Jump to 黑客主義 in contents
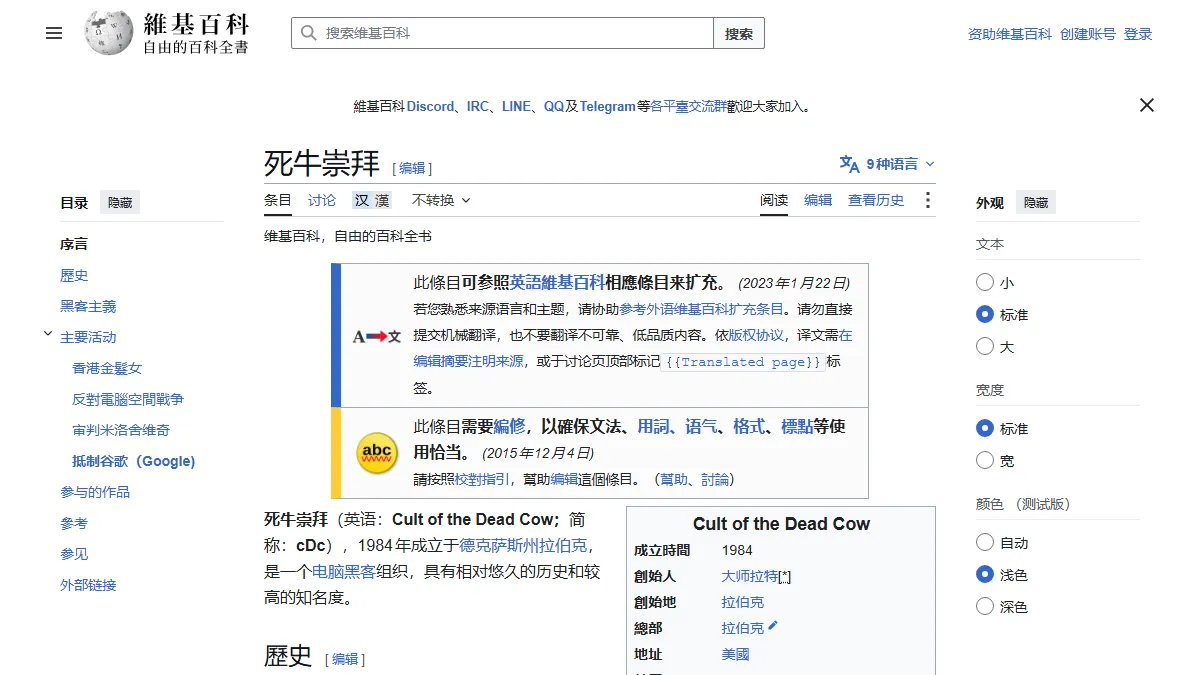Screen dimensions: 1200x675 point(88,306)
